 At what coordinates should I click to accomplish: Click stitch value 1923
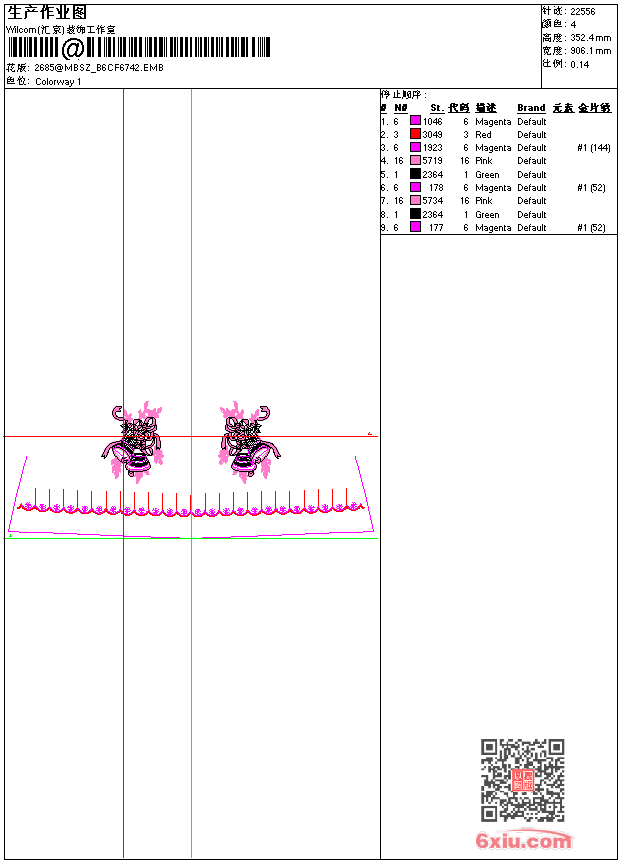(432, 148)
